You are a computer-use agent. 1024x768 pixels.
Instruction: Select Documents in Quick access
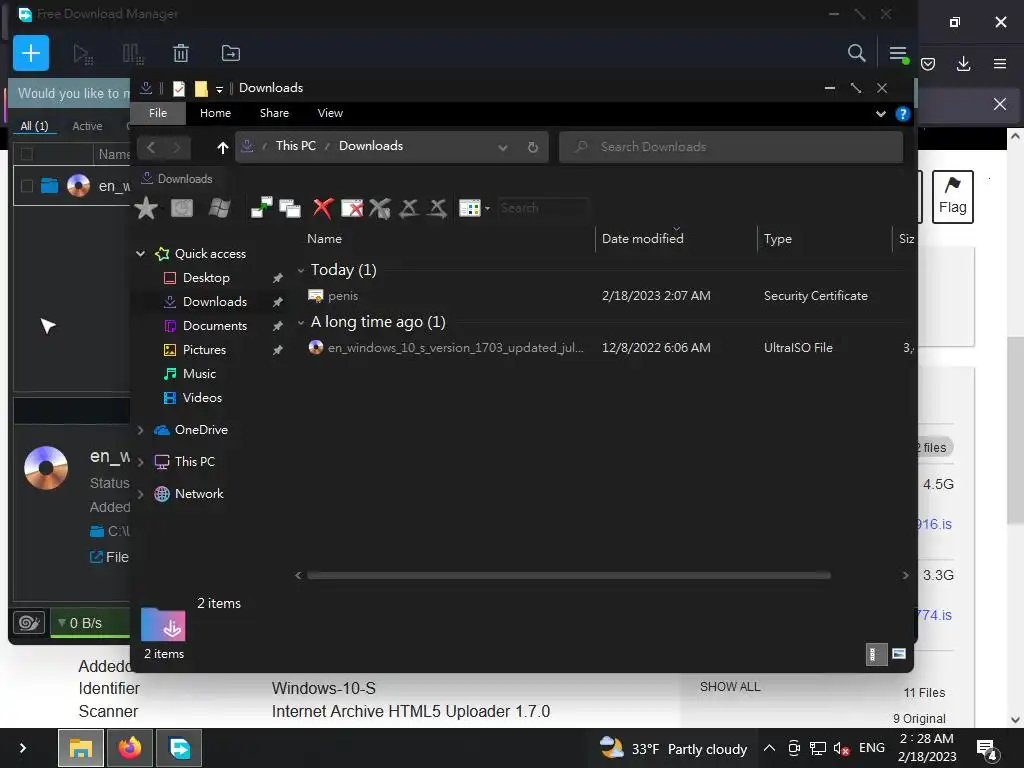click(x=215, y=325)
